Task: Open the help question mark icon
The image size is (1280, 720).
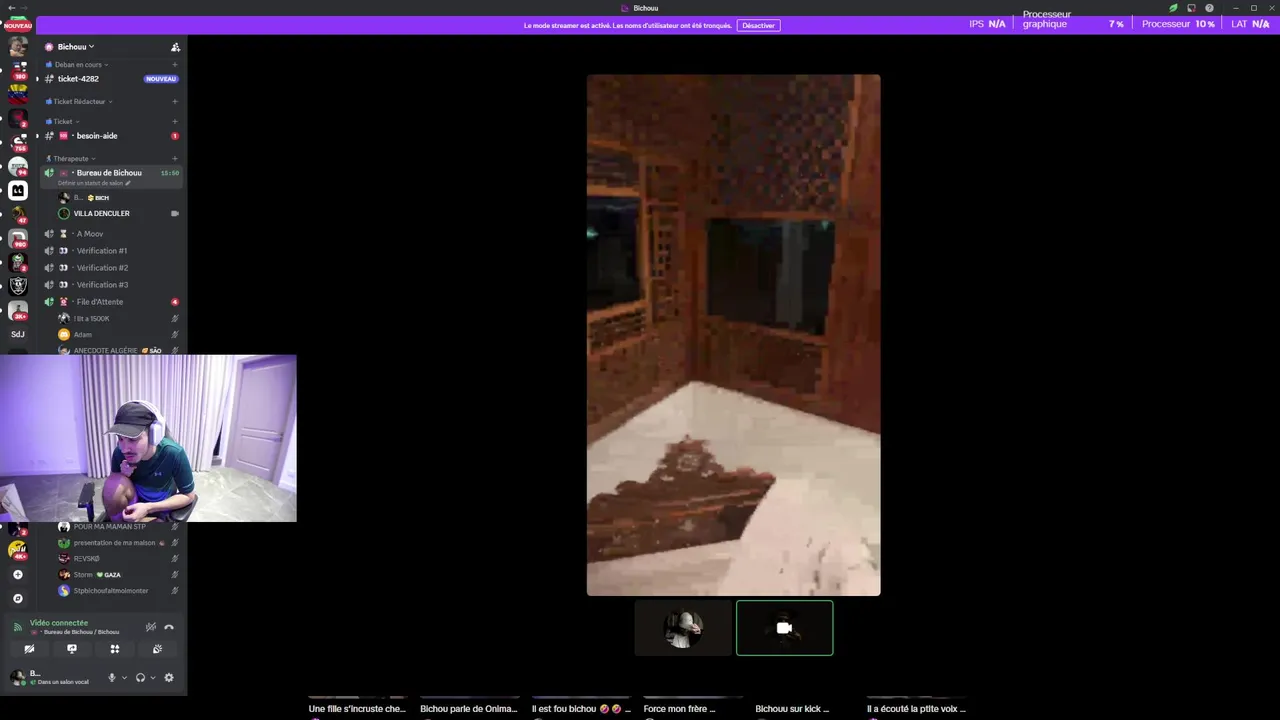Action: tap(1209, 8)
